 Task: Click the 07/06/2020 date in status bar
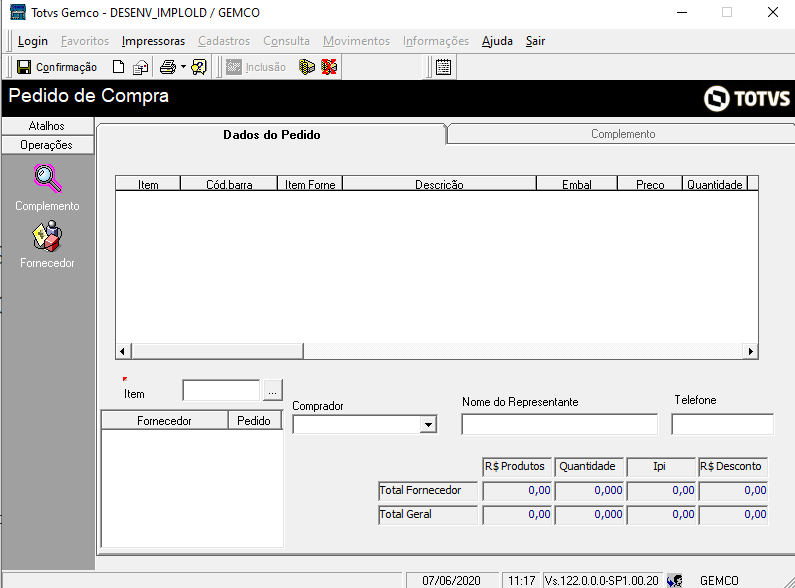(451, 580)
